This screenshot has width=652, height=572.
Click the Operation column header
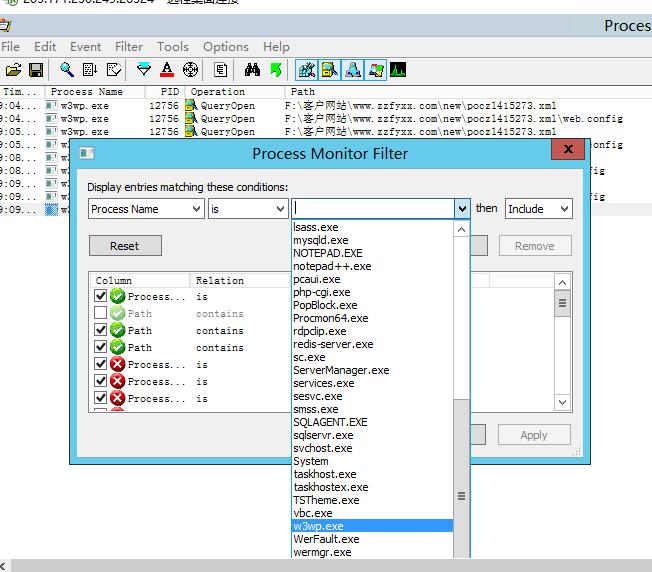tap(235, 91)
